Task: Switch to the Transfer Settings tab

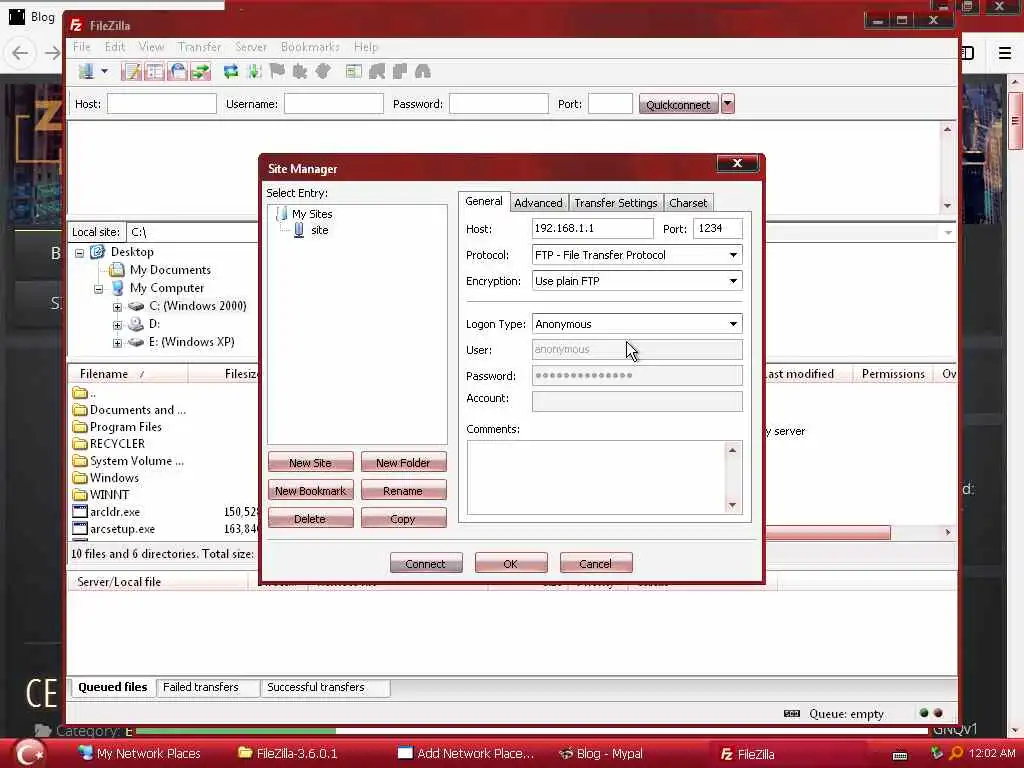Action: tap(615, 202)
